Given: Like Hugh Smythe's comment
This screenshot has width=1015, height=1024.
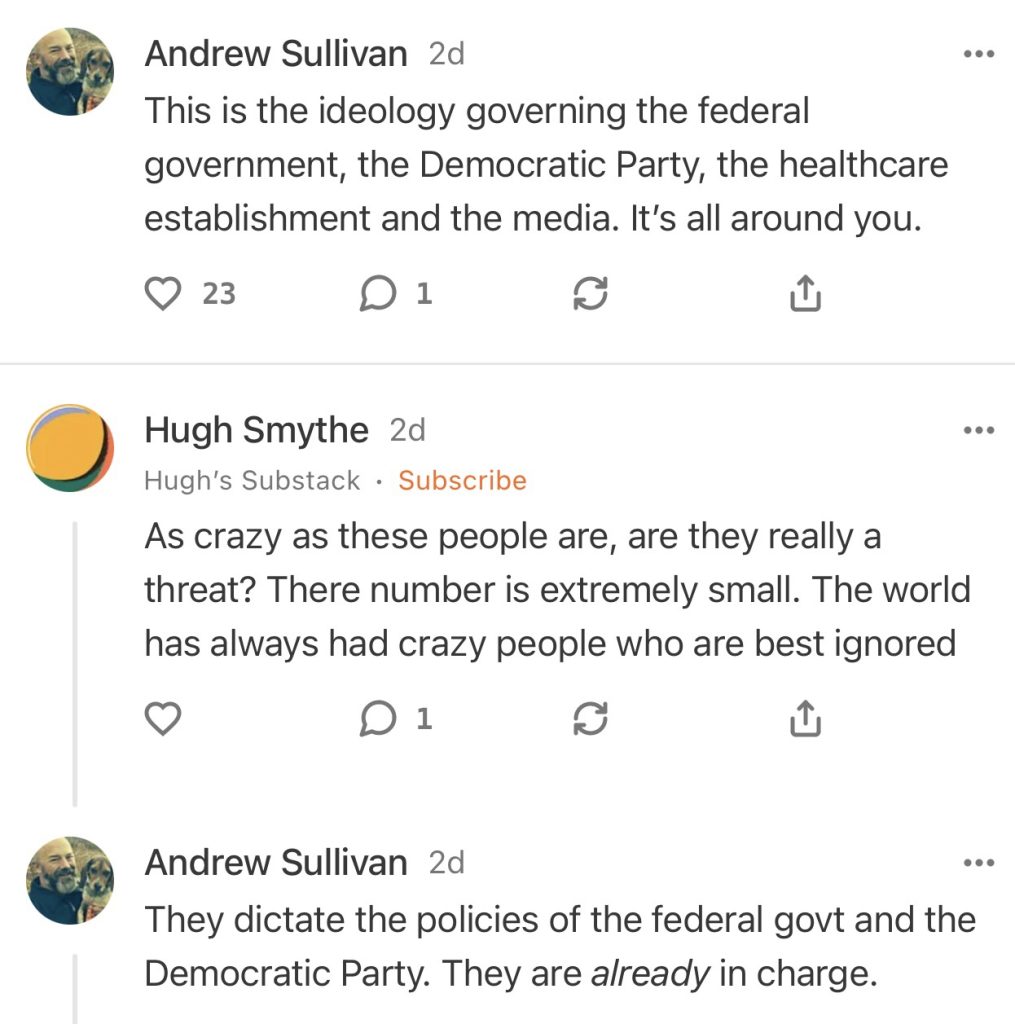Looking at the screenshot, I should [163, 719].
